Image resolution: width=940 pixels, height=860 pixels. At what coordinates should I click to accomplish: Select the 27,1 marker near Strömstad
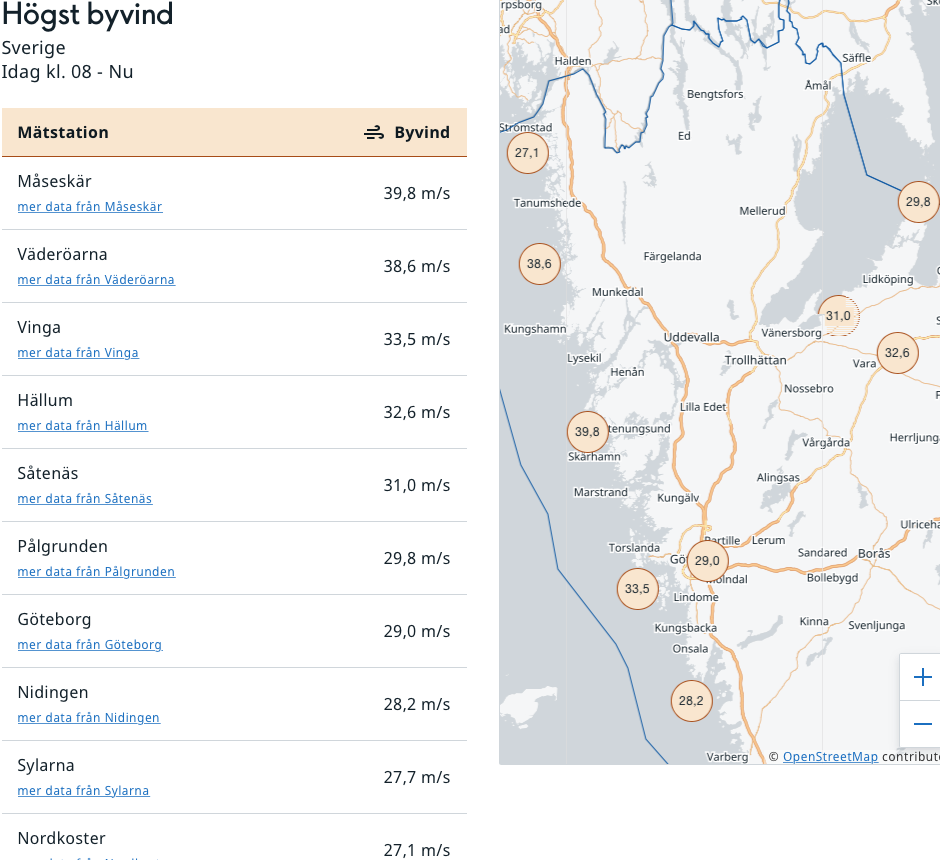[527, 153]
